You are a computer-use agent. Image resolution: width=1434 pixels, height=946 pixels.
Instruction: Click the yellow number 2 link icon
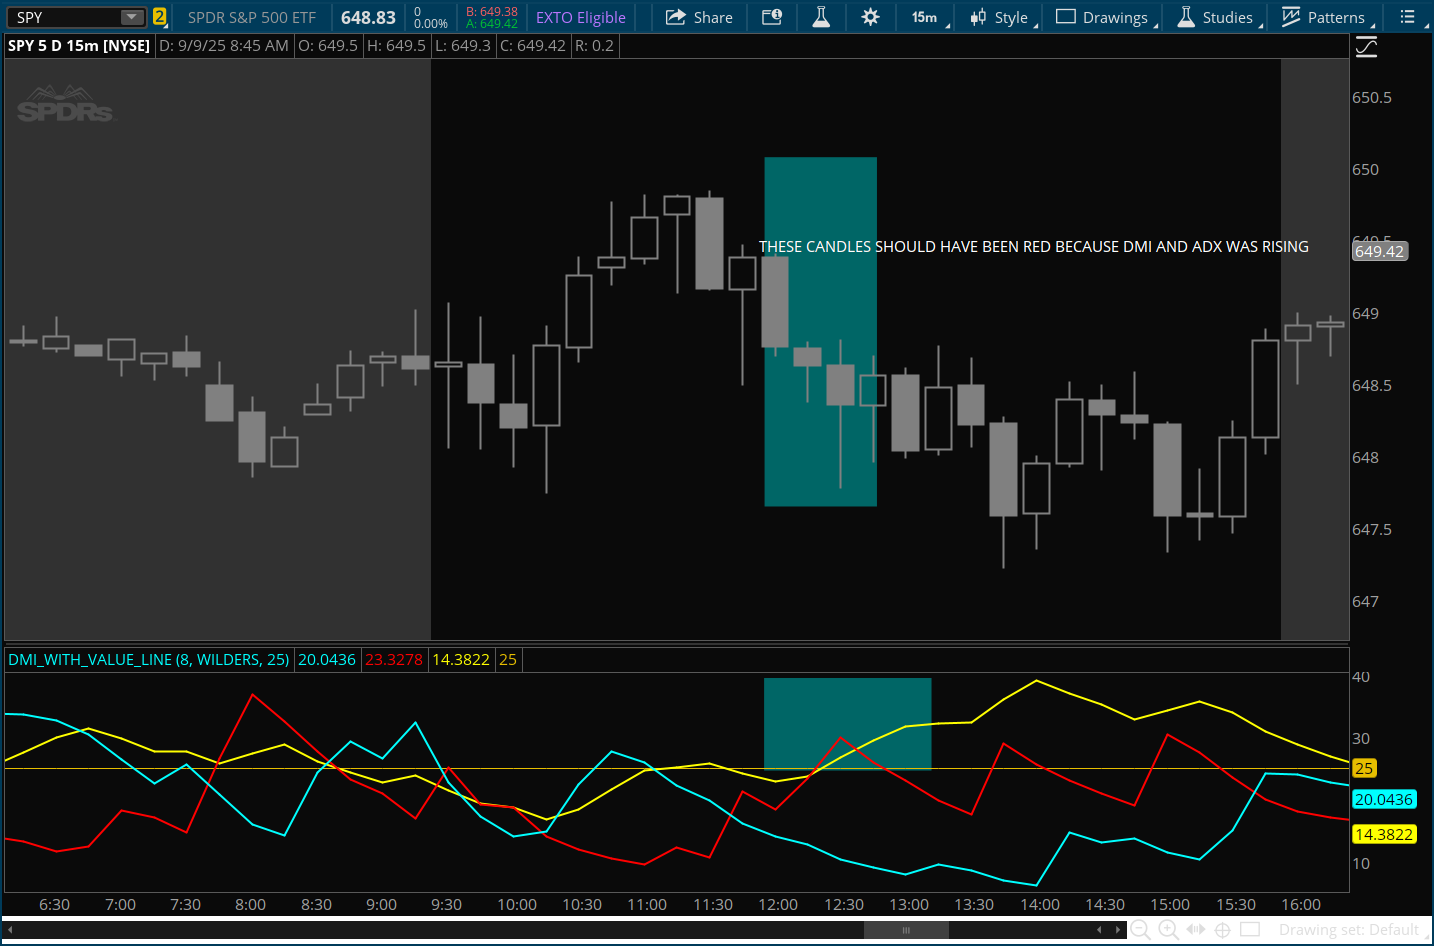pyautogui.click(x=159, y=17)
